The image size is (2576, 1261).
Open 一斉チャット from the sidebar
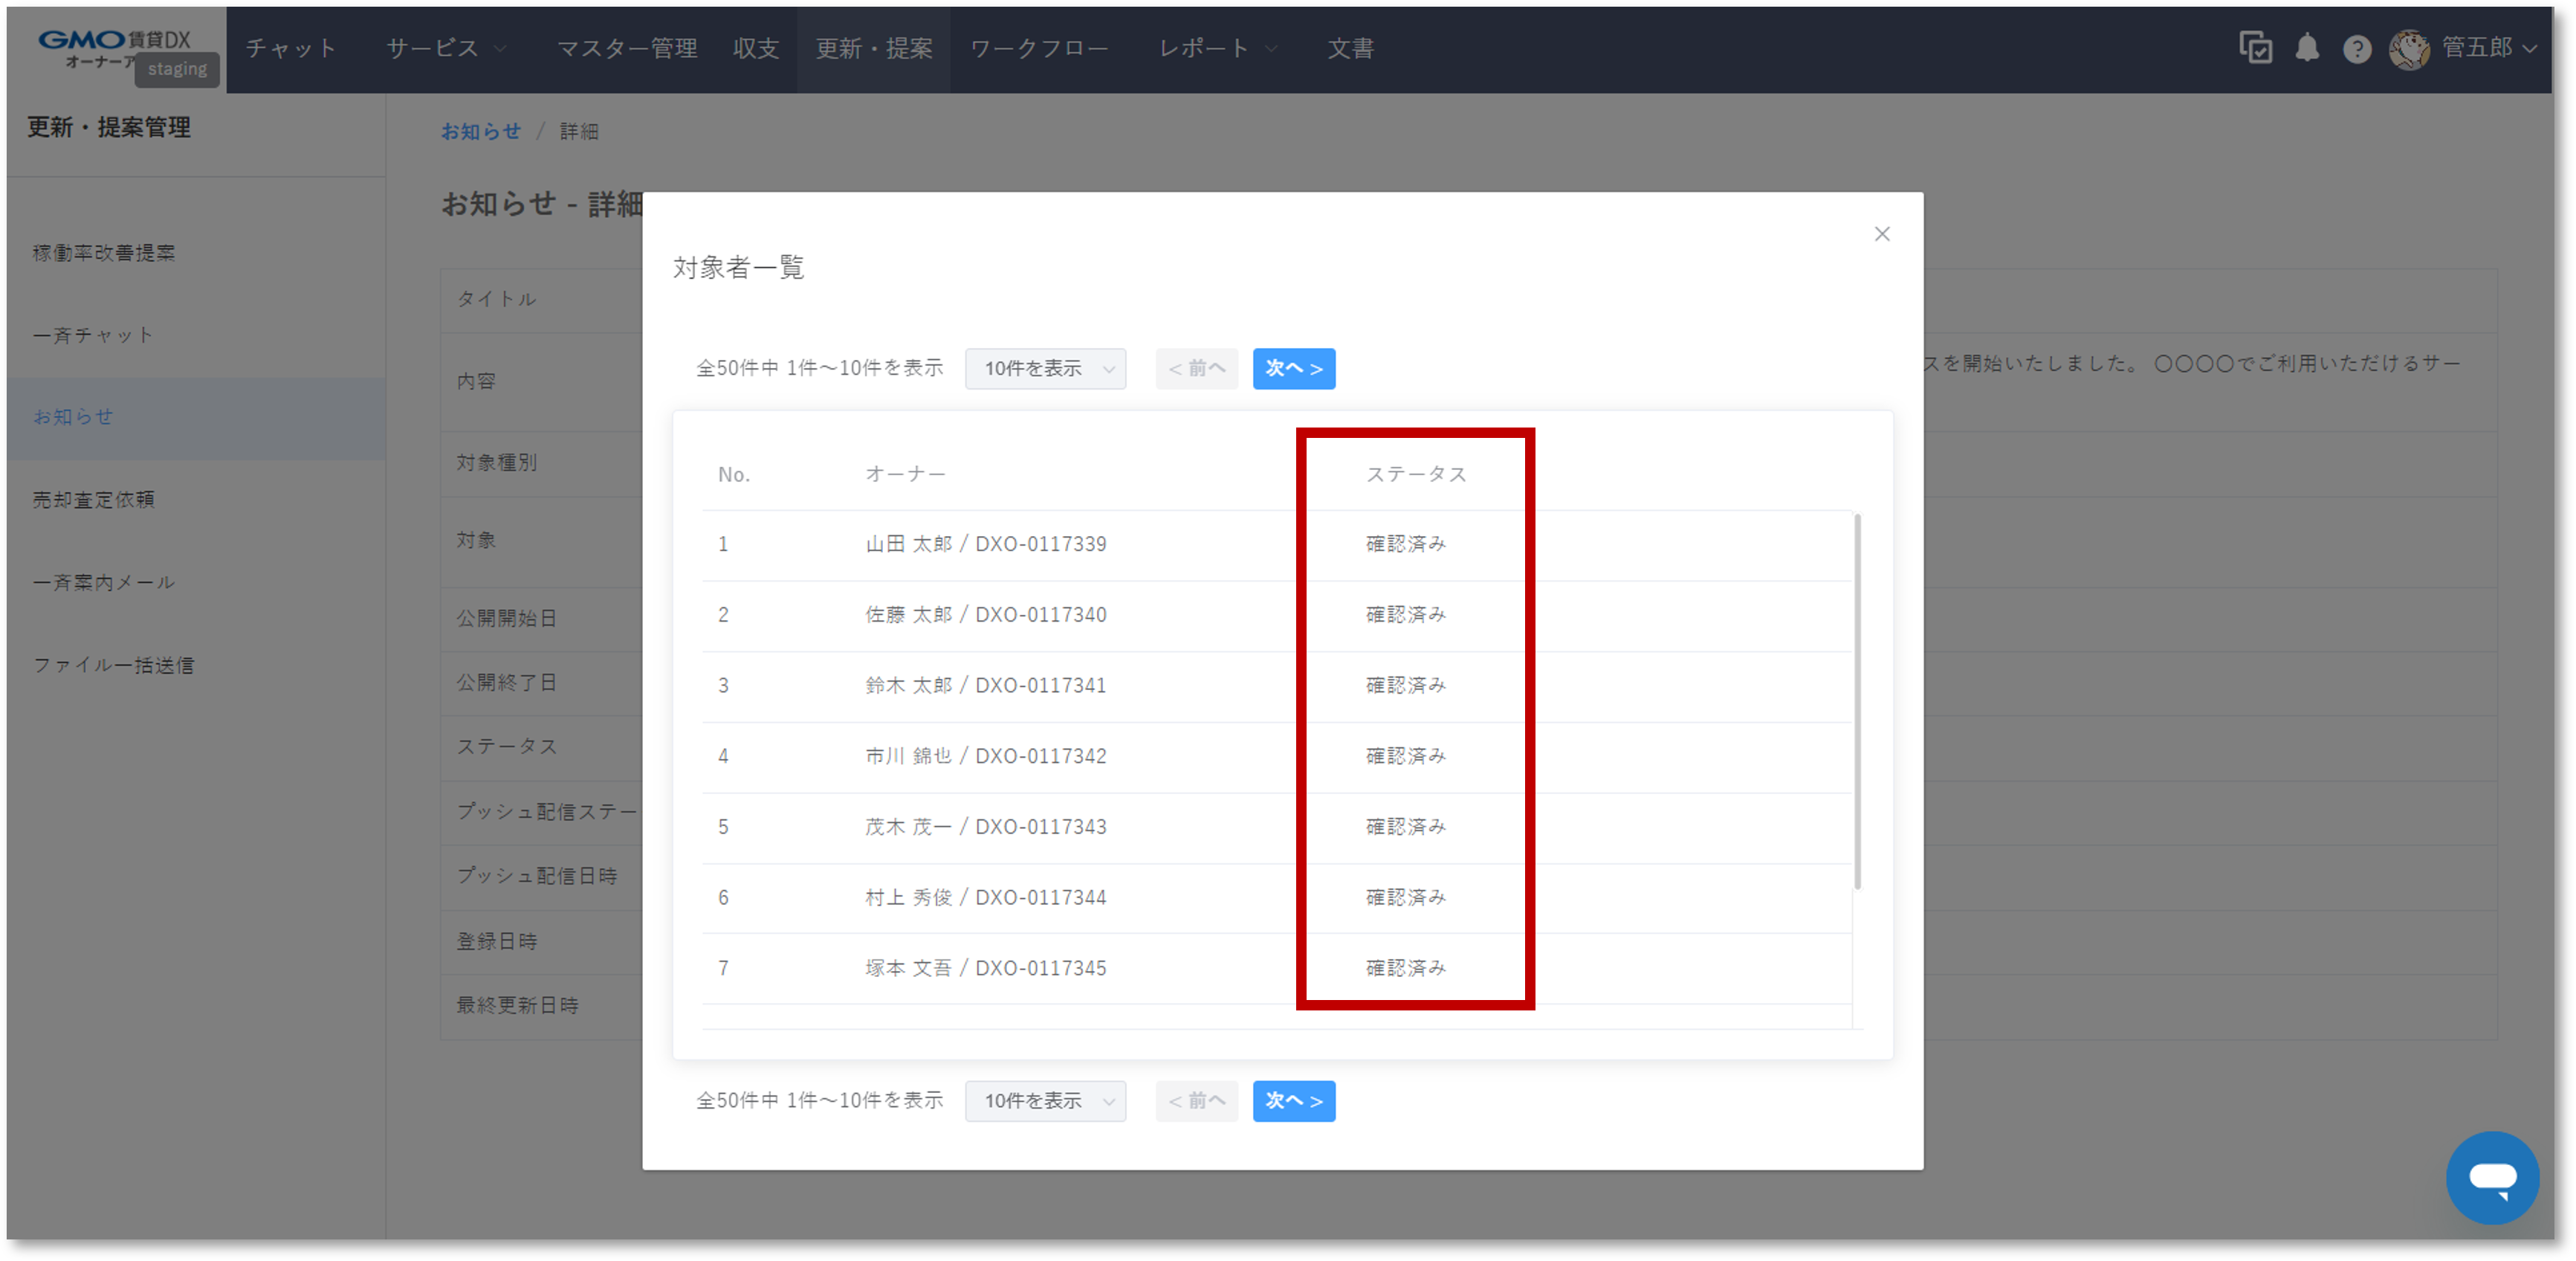[93, 335]
